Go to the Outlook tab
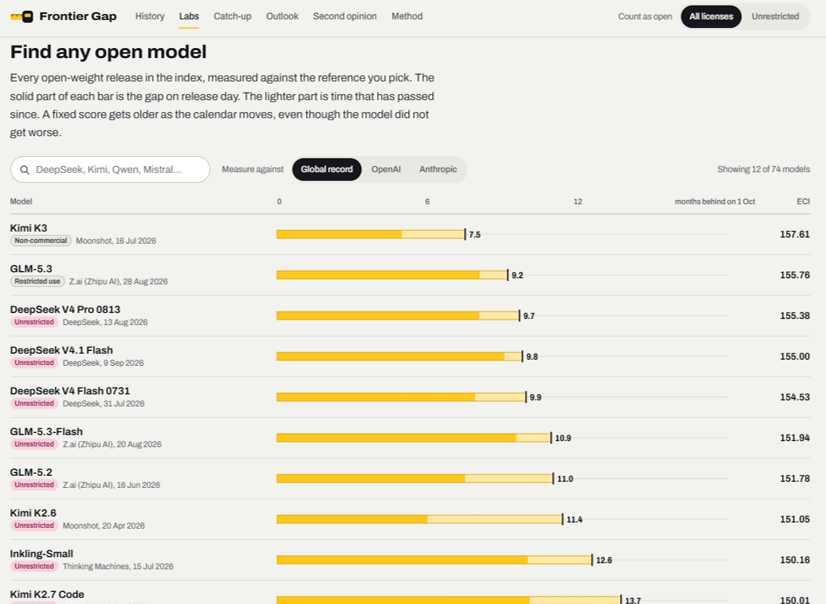The width and height of the screenshot is (826, 604). tap(282, 16)
